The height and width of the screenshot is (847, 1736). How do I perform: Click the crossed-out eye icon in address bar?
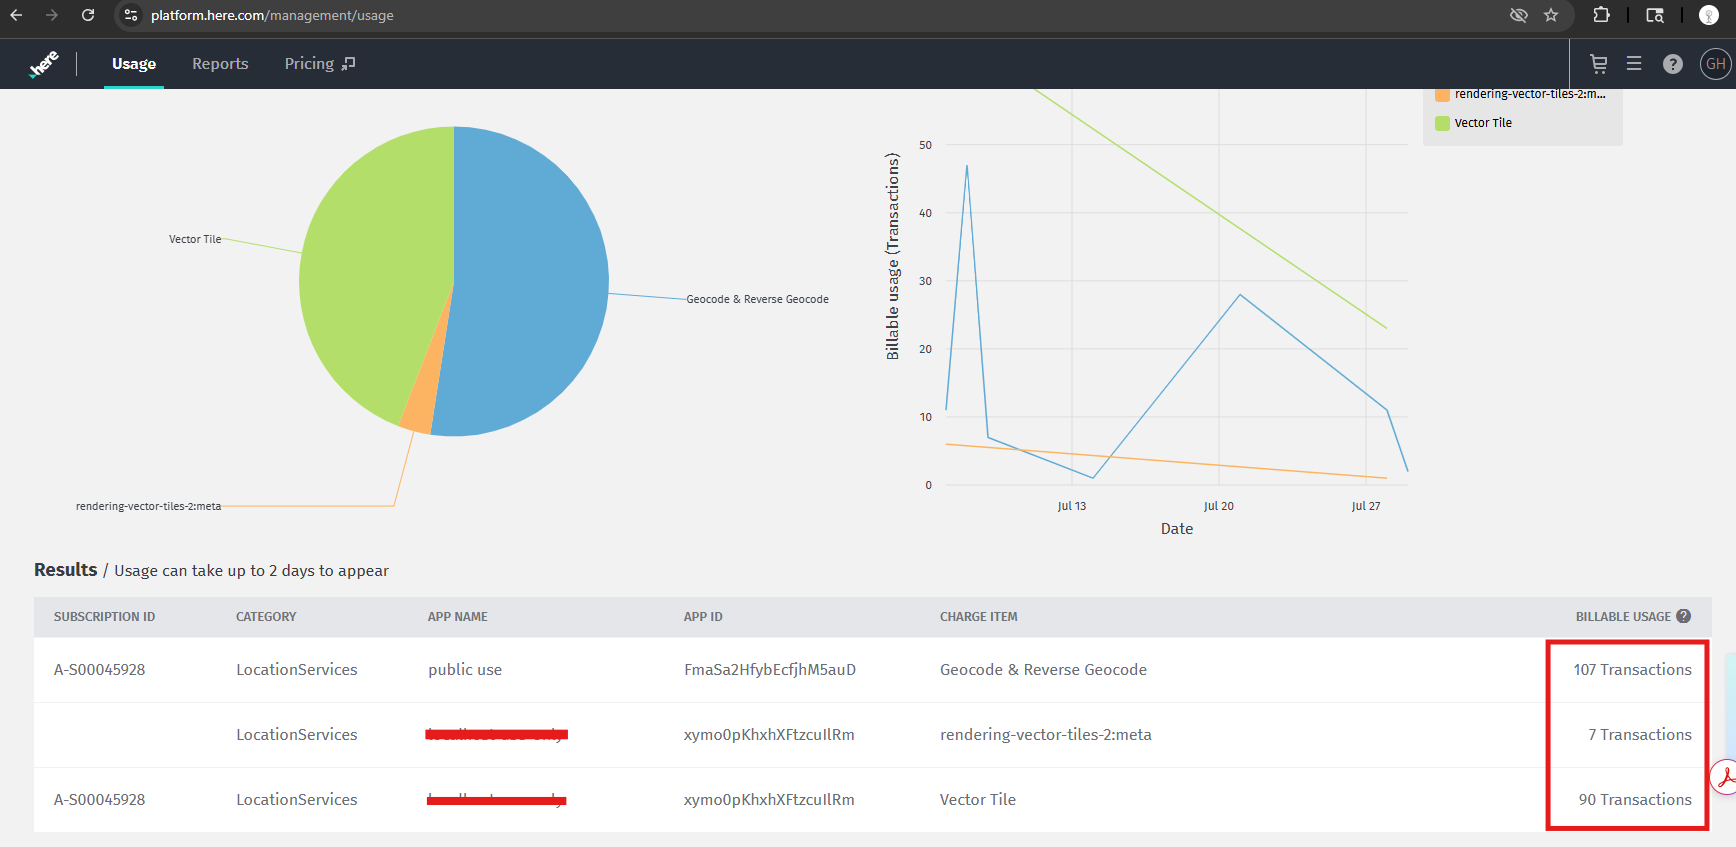(x=1518, y=15)
